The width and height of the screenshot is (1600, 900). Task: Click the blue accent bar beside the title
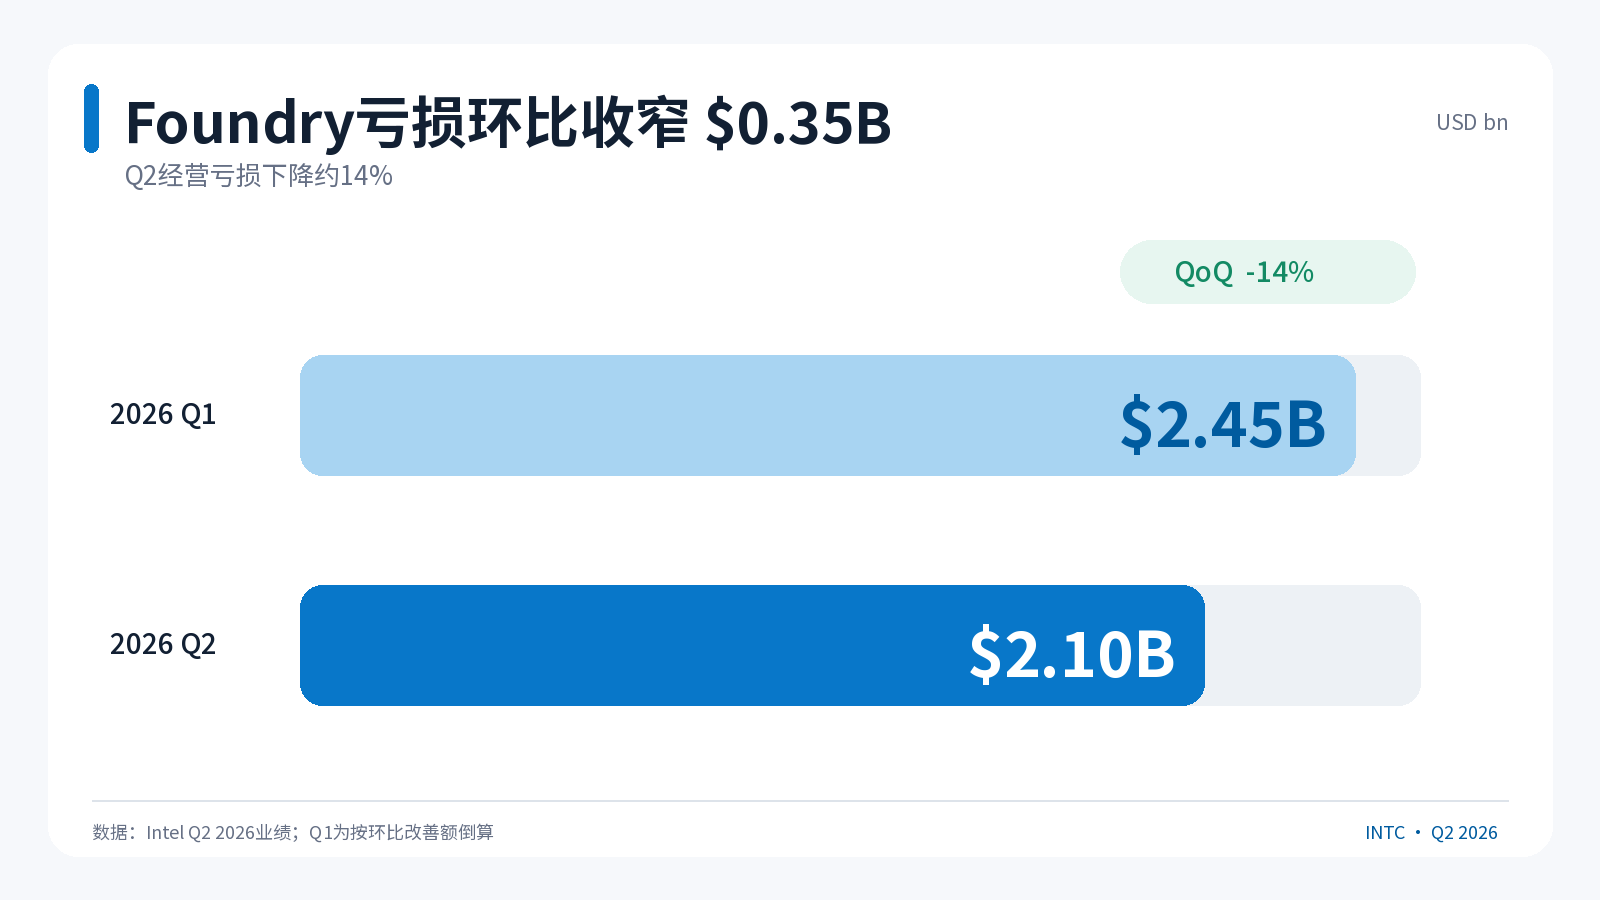click(x=91, y=118)
